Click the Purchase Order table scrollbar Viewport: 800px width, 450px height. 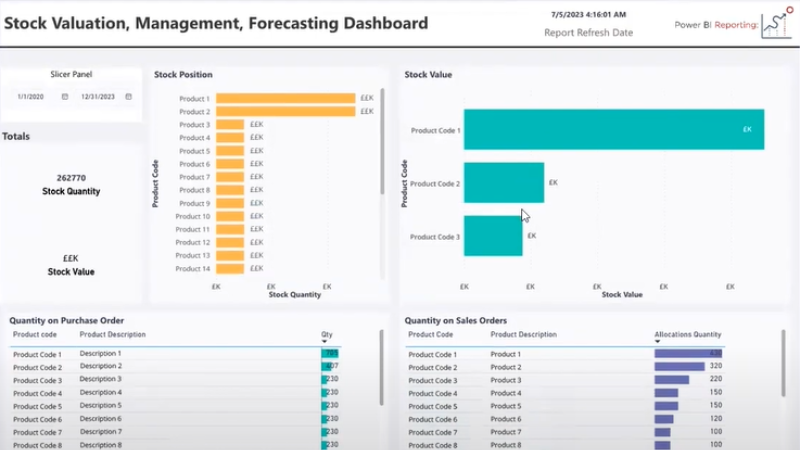point(381,367)
